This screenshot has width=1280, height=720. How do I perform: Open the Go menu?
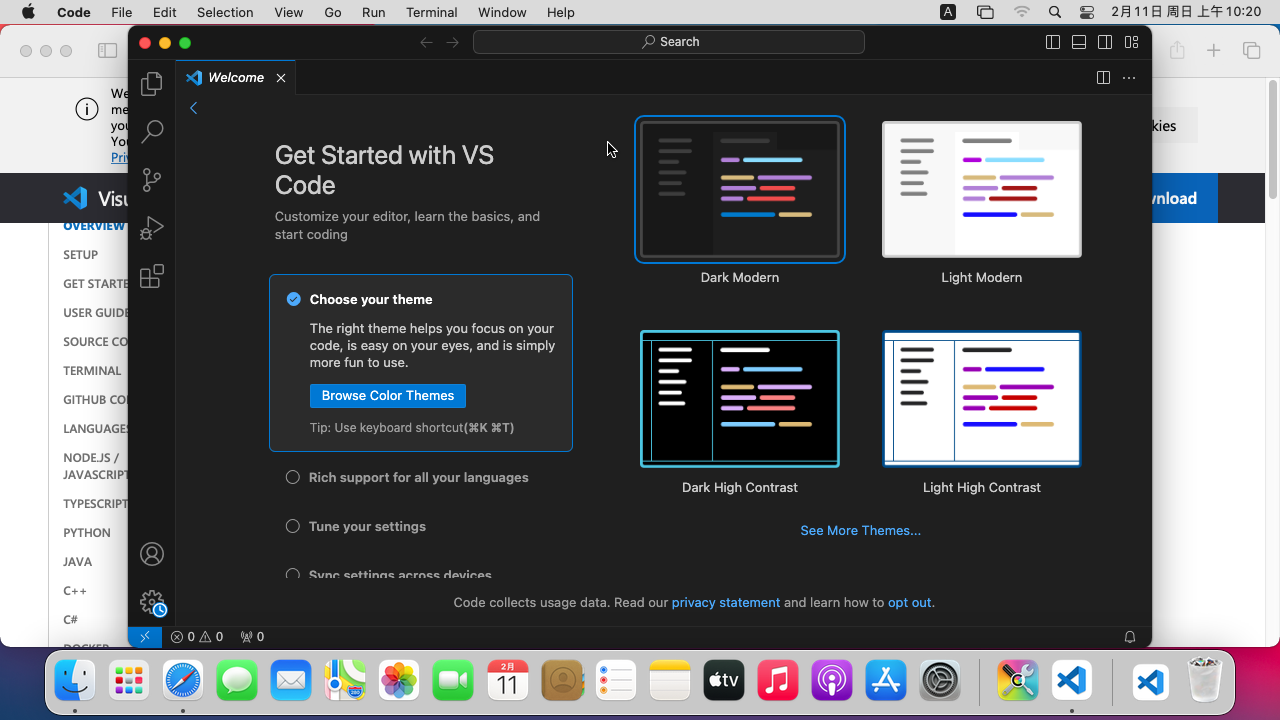tap(333, 12)
